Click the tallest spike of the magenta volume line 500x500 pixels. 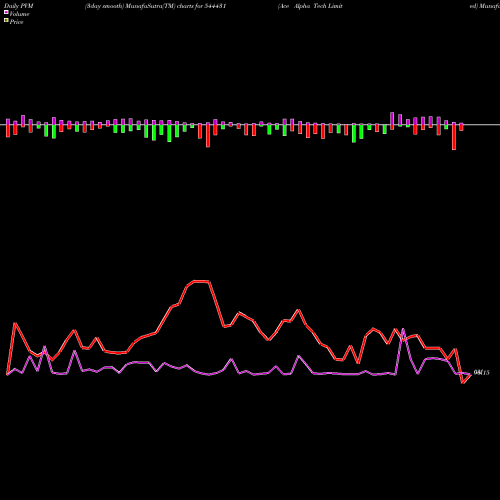[403, 329]
